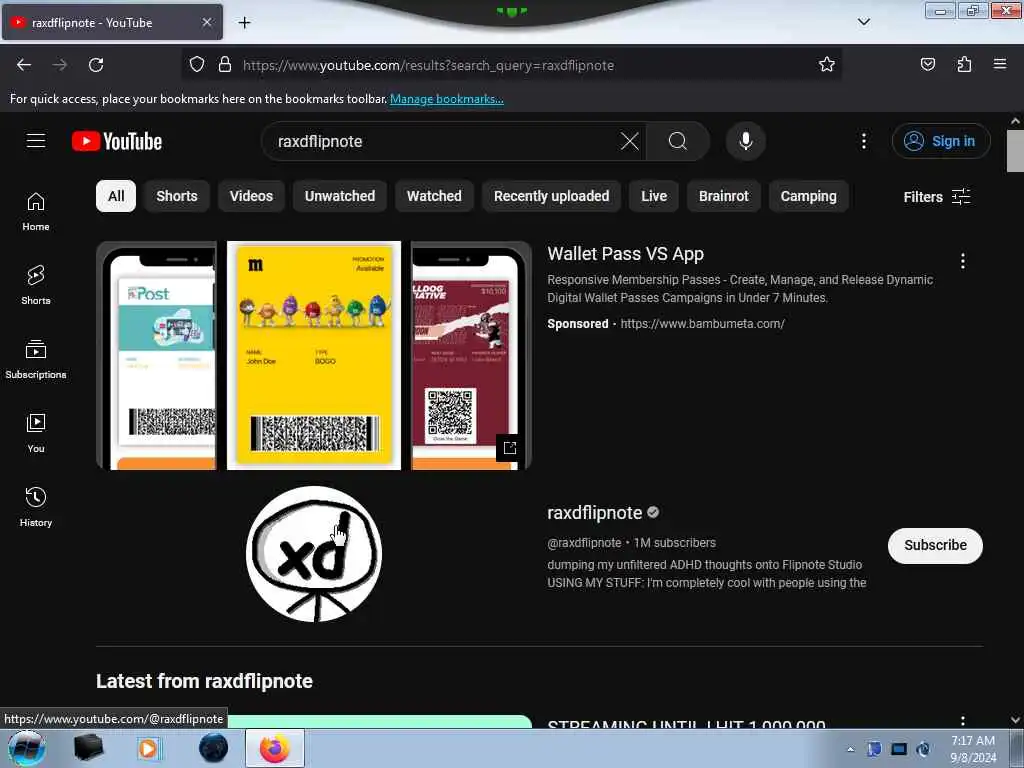Open the Wallet Pass VS App ad title
Screen dimensions: 1024x768
[x=626, y=253]
